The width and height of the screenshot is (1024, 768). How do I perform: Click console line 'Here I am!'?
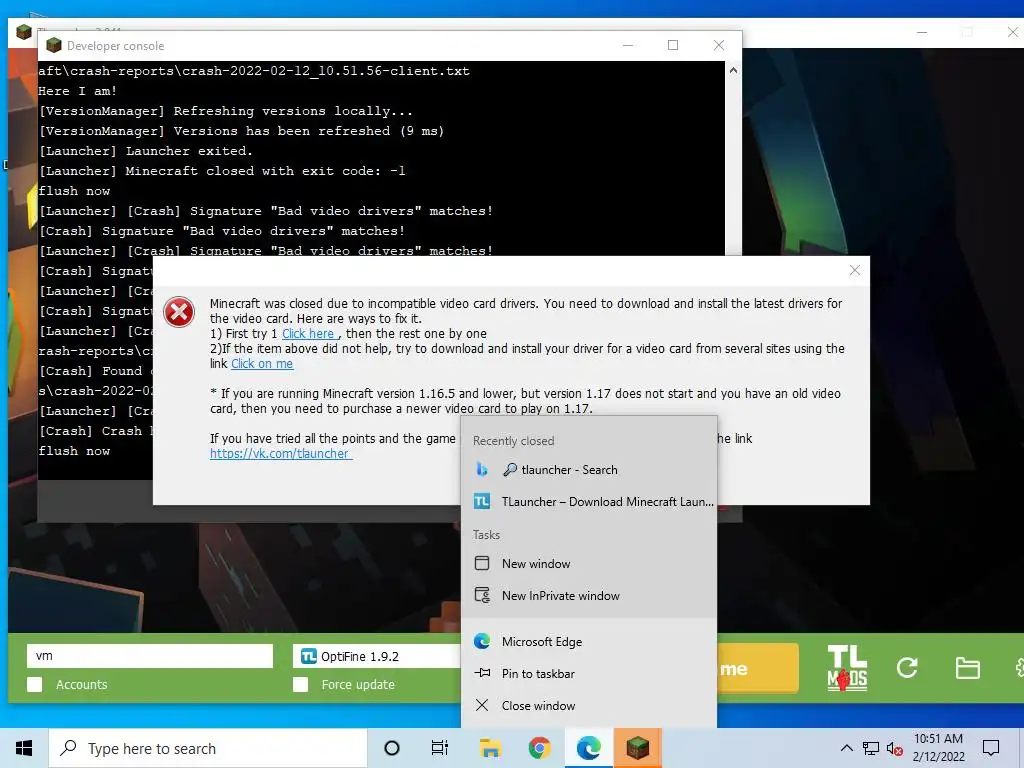coord(77,91)
